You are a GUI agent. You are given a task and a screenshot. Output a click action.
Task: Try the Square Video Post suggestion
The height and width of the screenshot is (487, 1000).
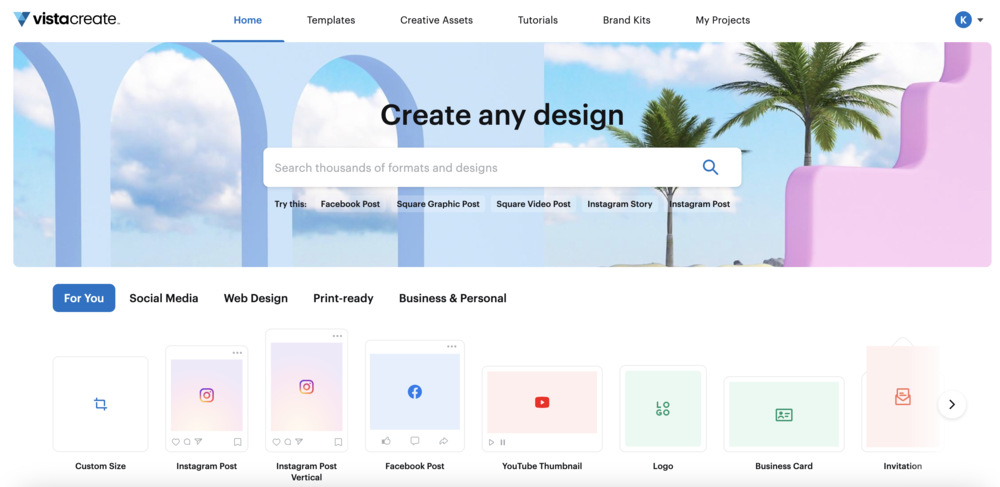(533, 204)
